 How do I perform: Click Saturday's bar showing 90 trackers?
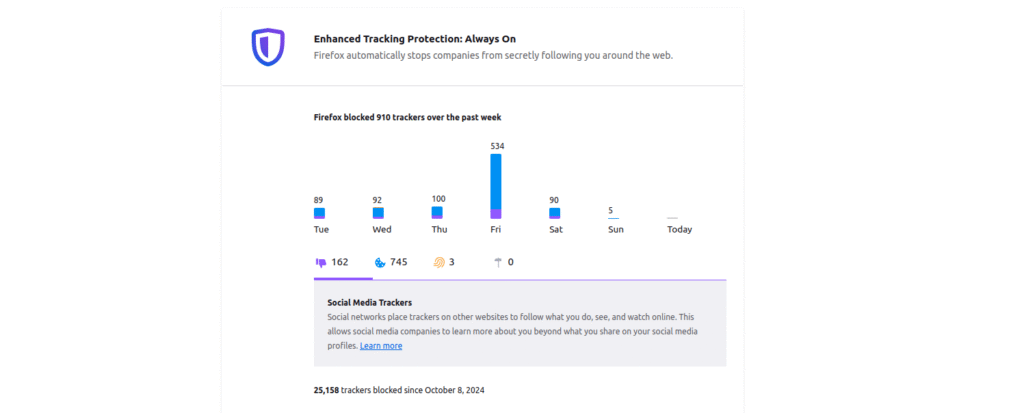(x=554, y=213)
